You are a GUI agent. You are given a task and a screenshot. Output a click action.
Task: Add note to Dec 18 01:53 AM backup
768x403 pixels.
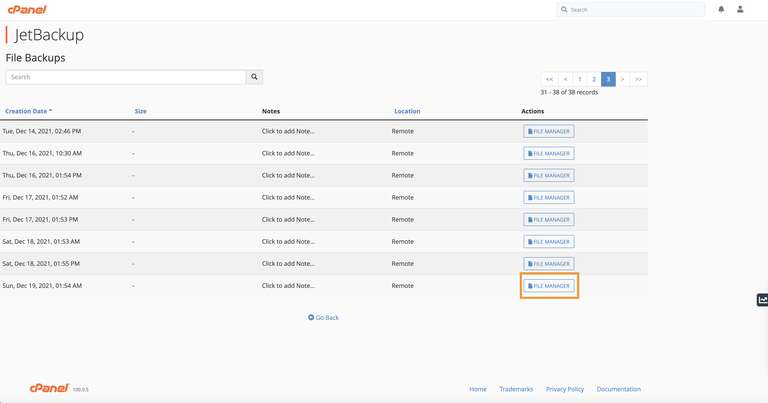pyautogui.click(x=288, y=241)
